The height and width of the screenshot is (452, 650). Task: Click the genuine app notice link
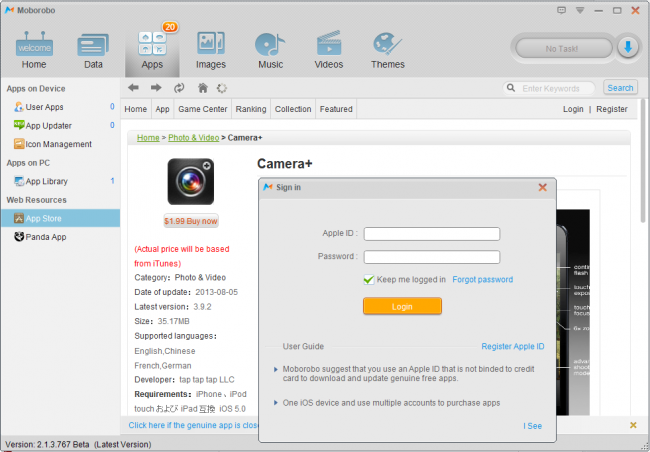pos(193,425)
